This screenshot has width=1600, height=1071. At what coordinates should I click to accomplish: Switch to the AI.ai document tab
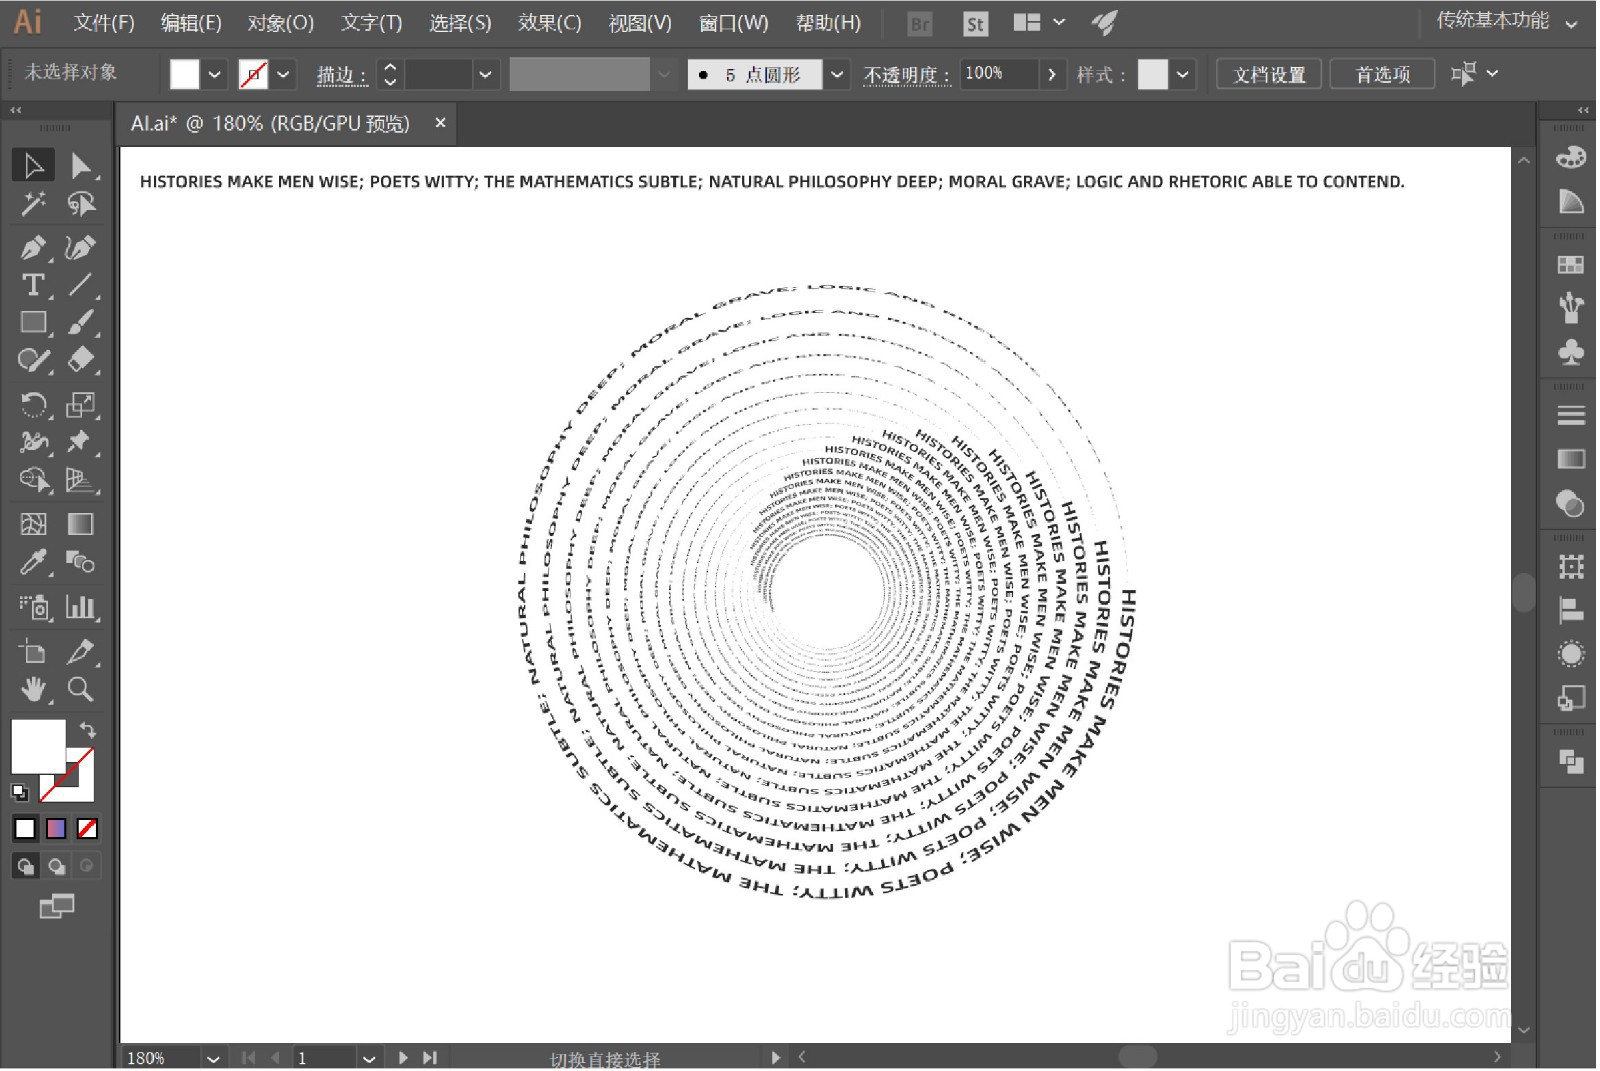pyautogui.click(x=270, y=123)
